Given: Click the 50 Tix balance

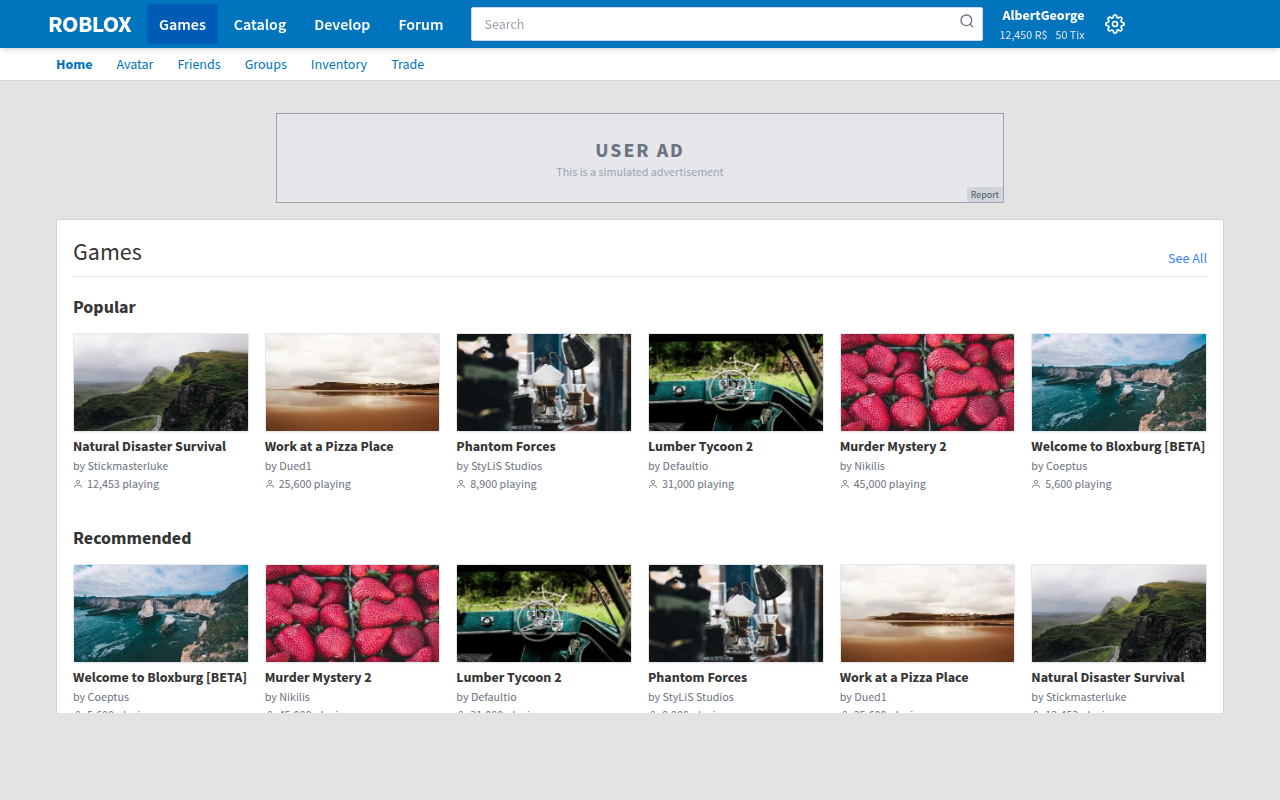Looking at the screenshot, I should click(1070, 35).
